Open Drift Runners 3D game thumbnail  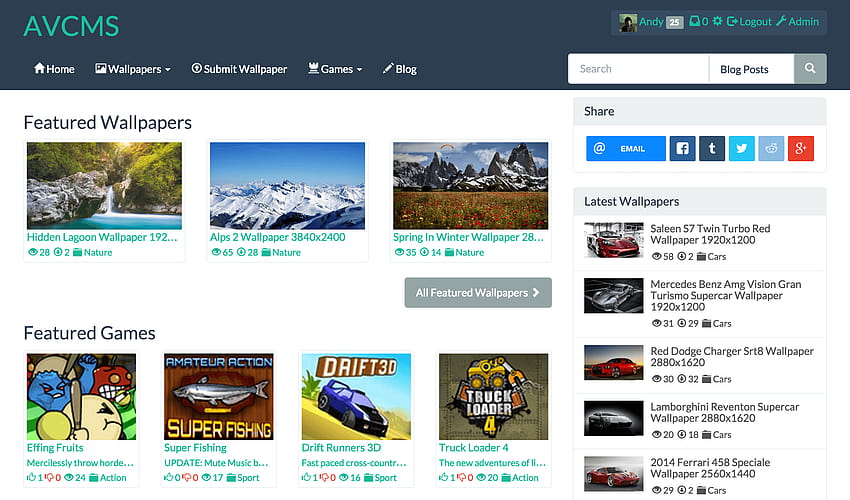pos(356,396)
